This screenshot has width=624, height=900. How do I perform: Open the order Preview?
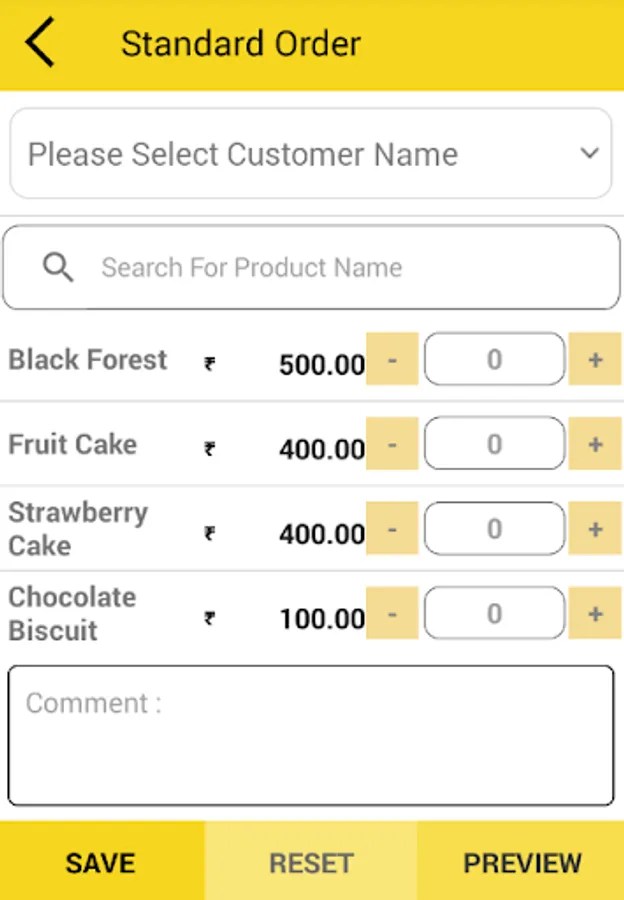(521, 861)
